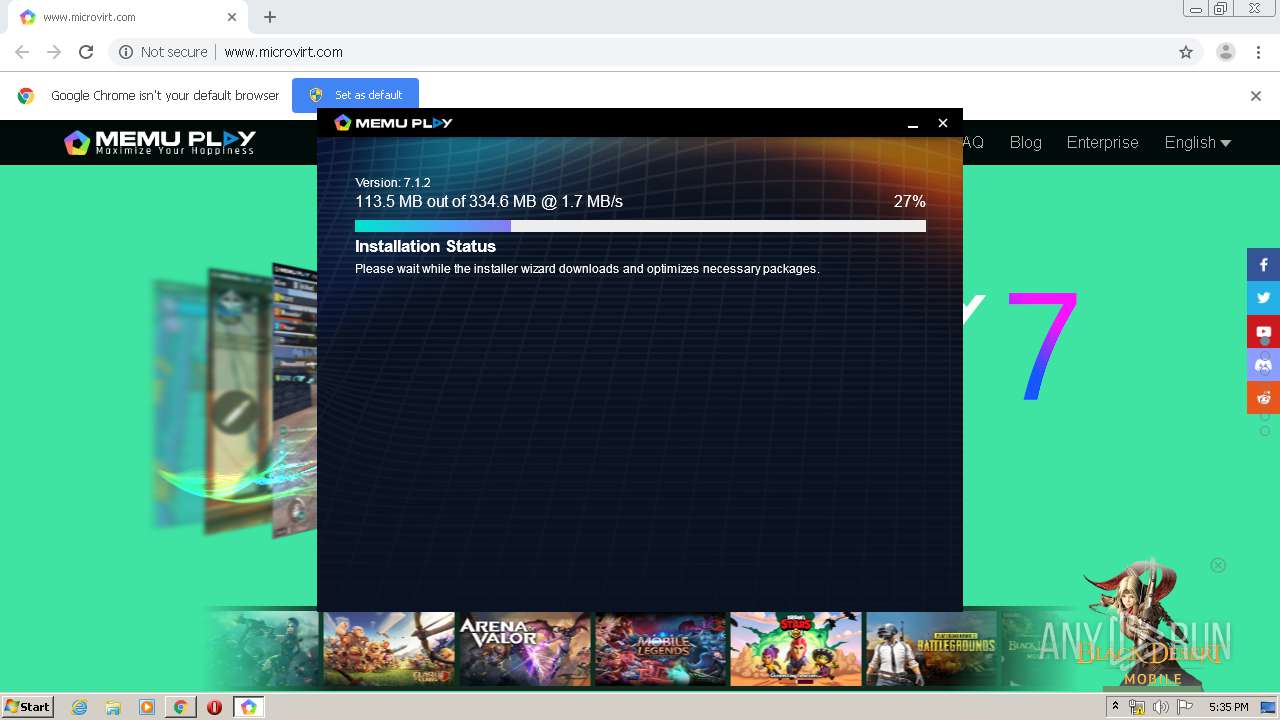Image resolution: width=1280 pixels, height=720 pixels.
Task: Go back in Chrome
Action: click(22, 52)
